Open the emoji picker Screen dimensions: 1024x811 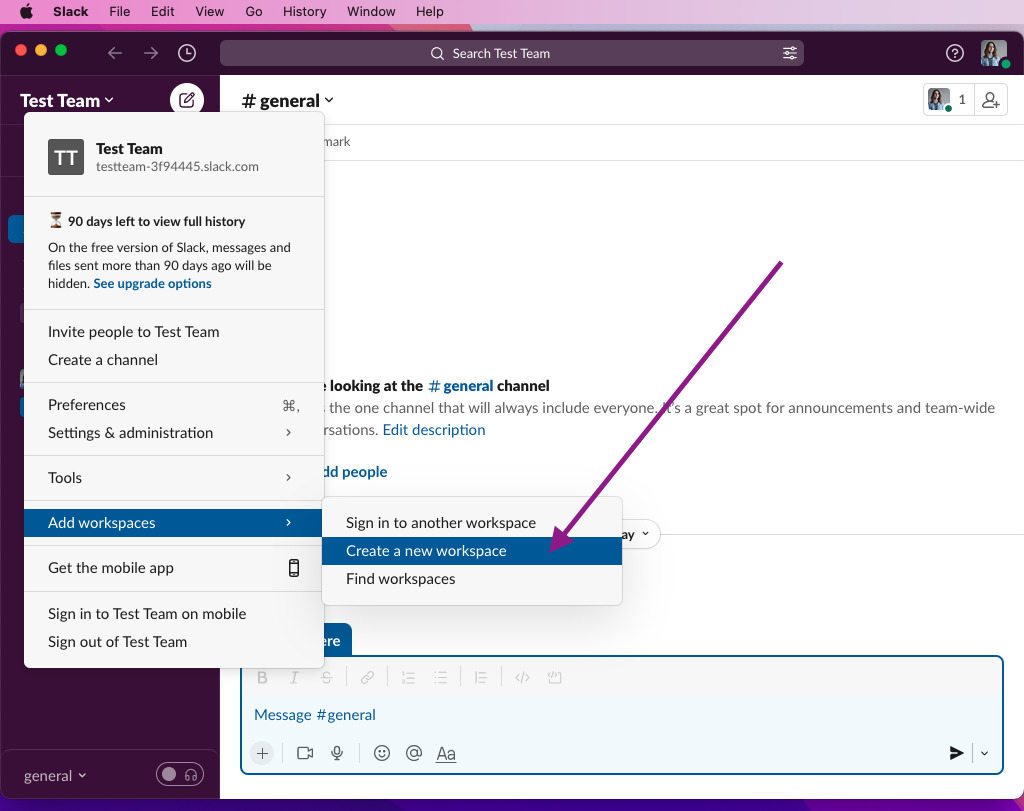coord(381,753)
